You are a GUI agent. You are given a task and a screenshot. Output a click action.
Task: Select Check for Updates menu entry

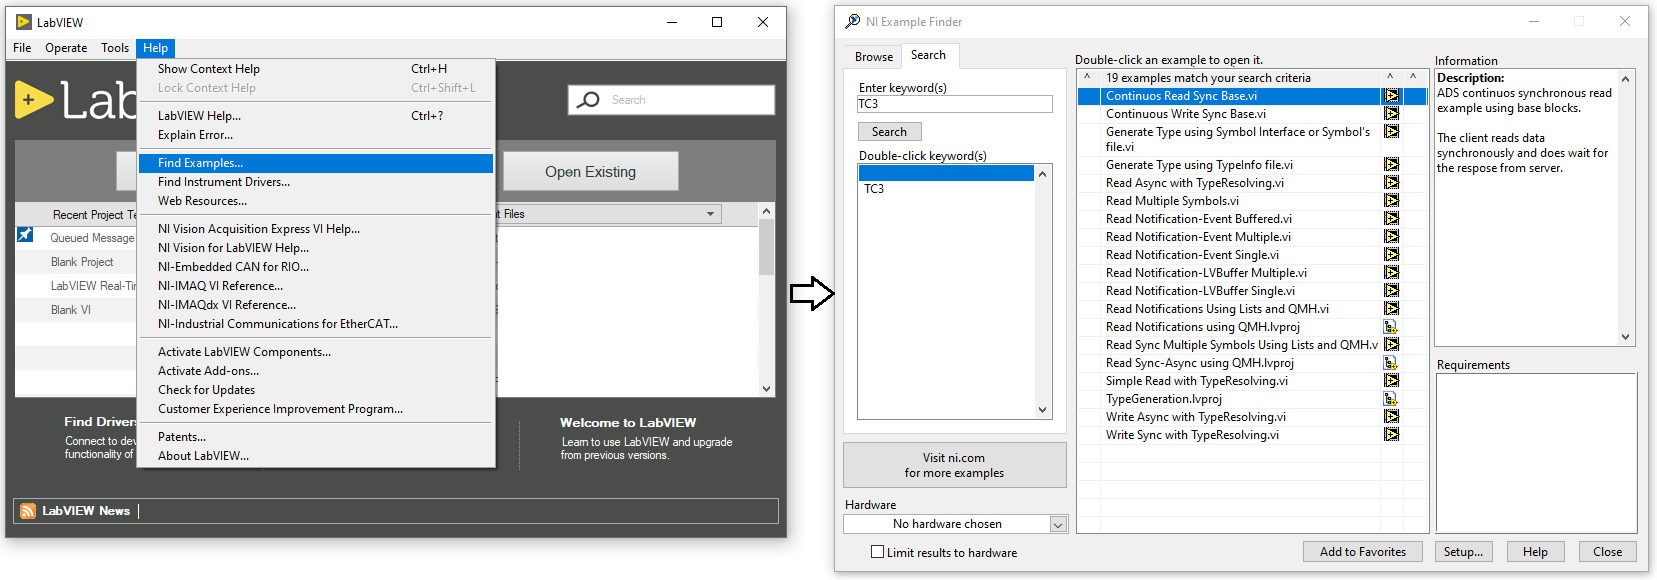(x=316, y=390)
